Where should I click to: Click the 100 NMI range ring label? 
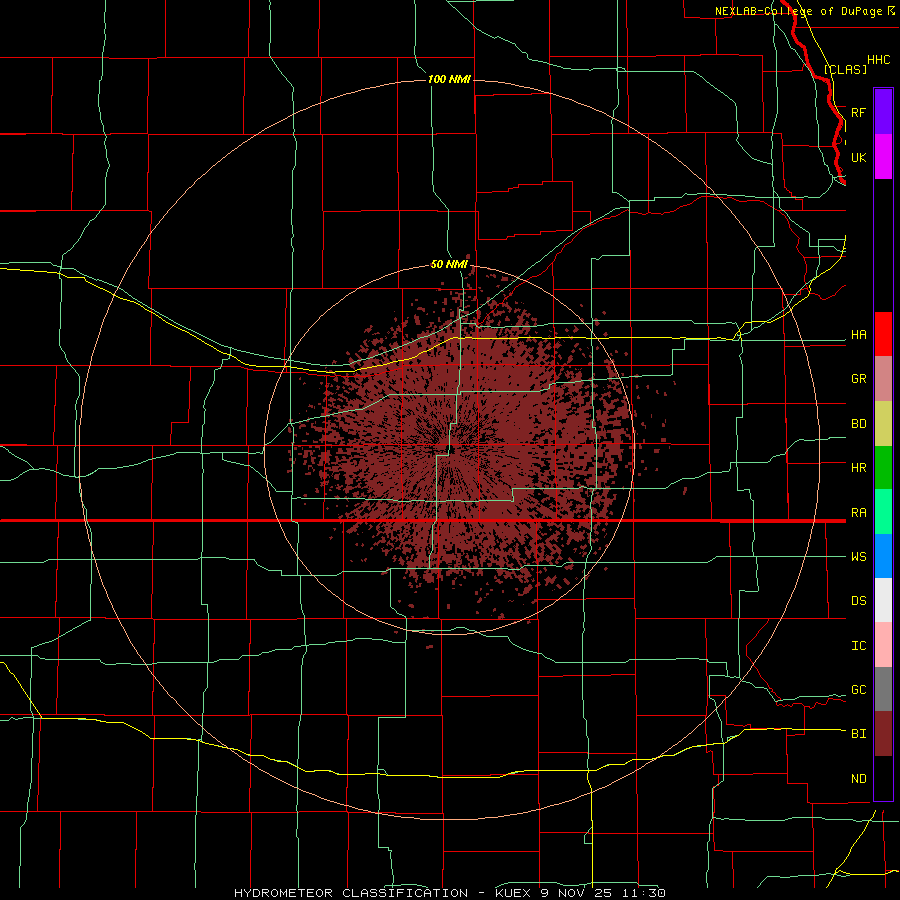coord(449,79)
